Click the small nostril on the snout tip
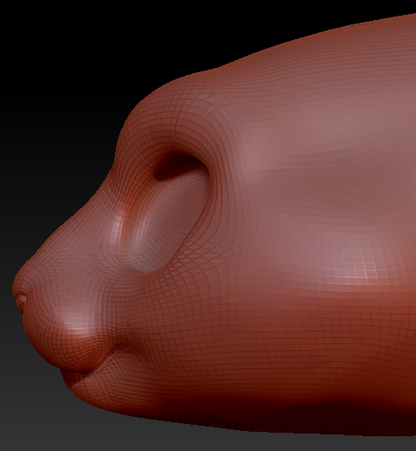Viewport: 416px width, 451px height. tap(22, 301)
